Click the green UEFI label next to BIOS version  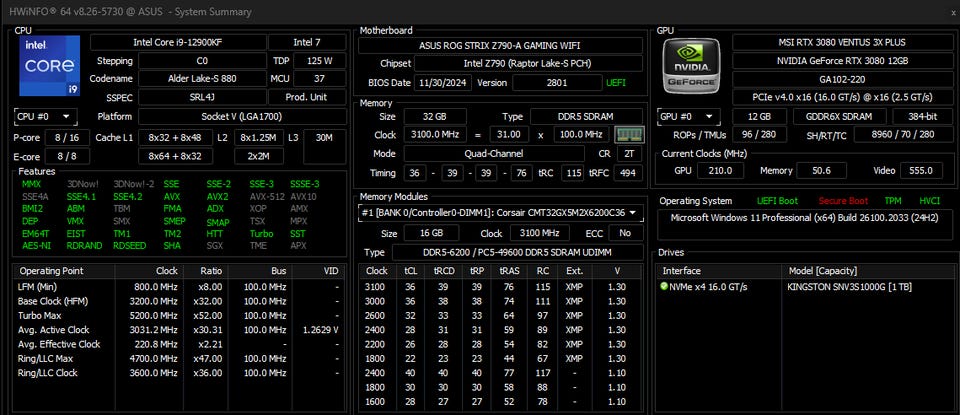[x=616, y=83]
